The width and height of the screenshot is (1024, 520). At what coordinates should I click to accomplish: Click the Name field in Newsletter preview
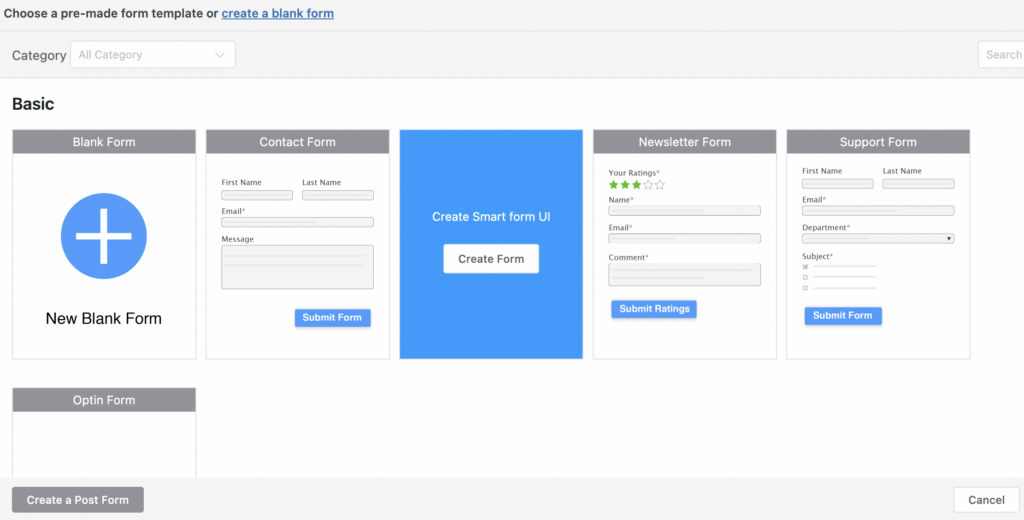click(x=684, y=210)
